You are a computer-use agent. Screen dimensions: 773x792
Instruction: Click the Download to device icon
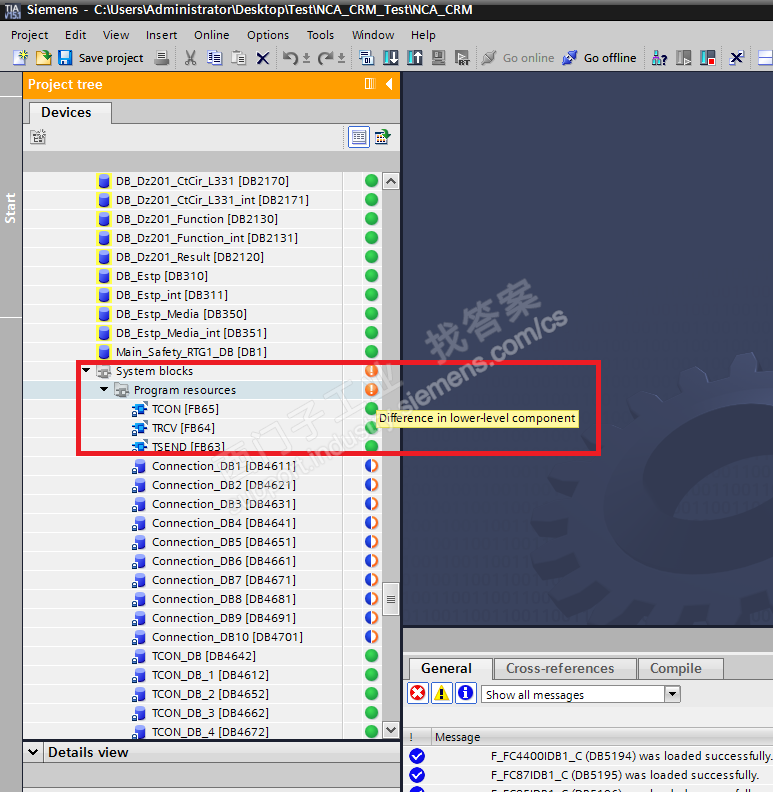click(x=391, y=58)
